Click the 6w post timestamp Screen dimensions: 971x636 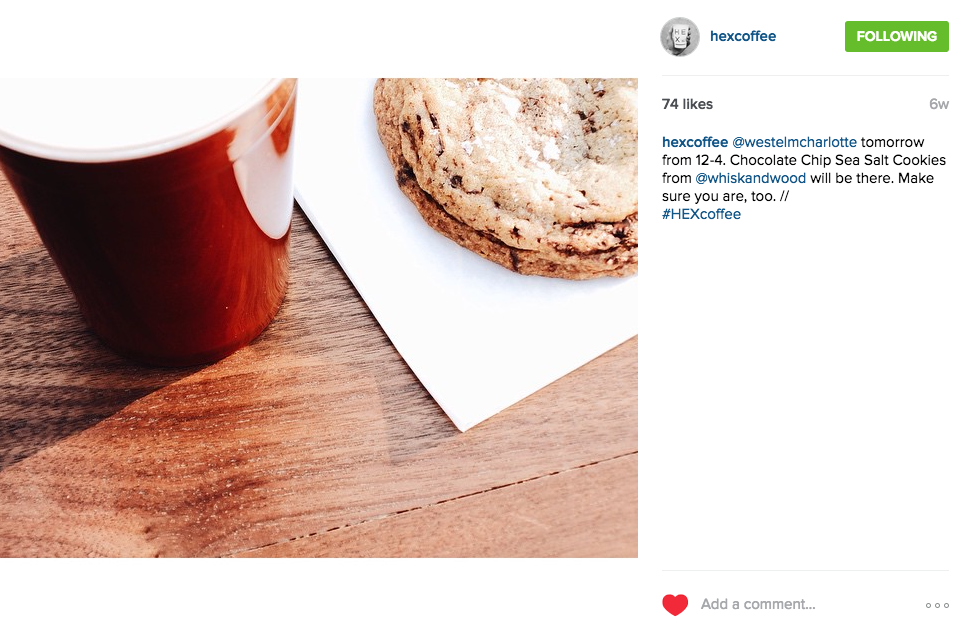(x=939, y=104)
